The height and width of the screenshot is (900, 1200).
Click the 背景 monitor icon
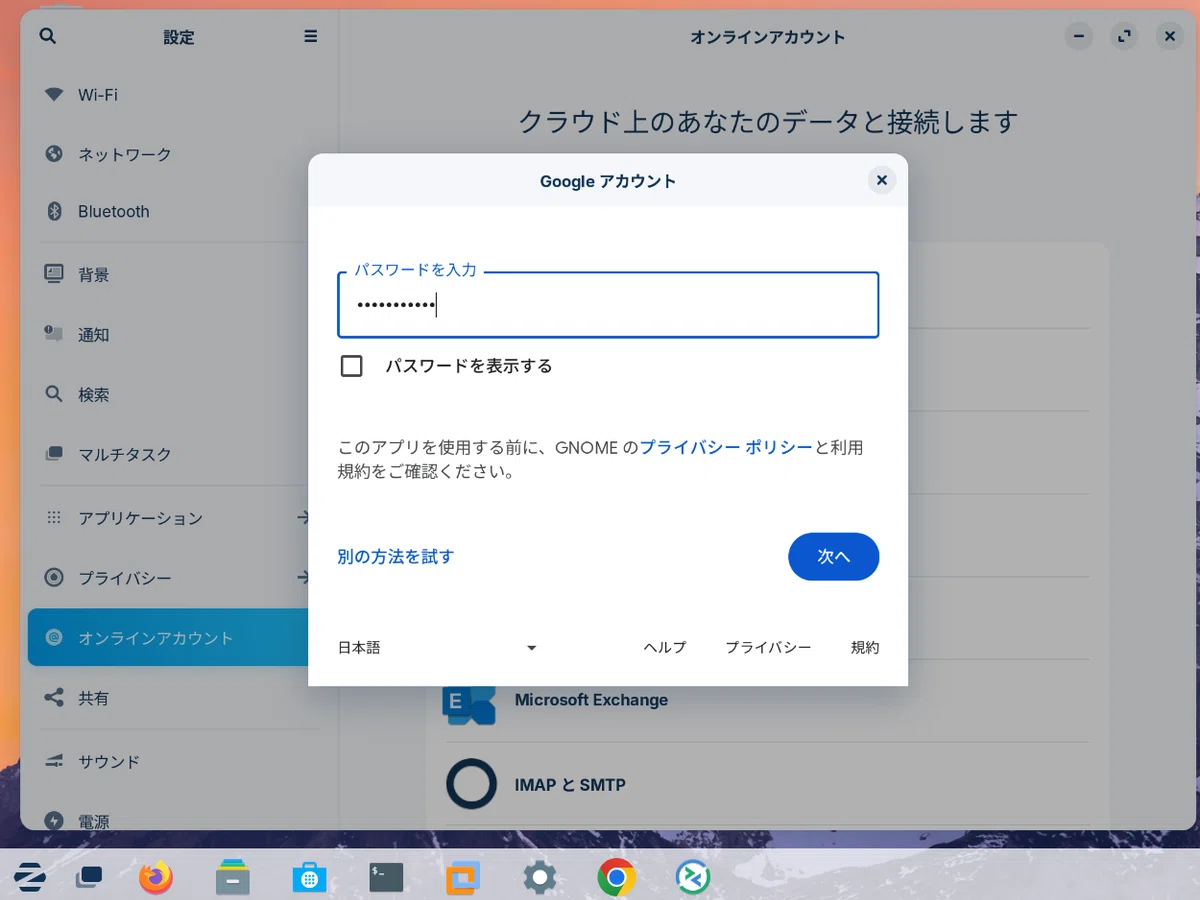[54, 274]
